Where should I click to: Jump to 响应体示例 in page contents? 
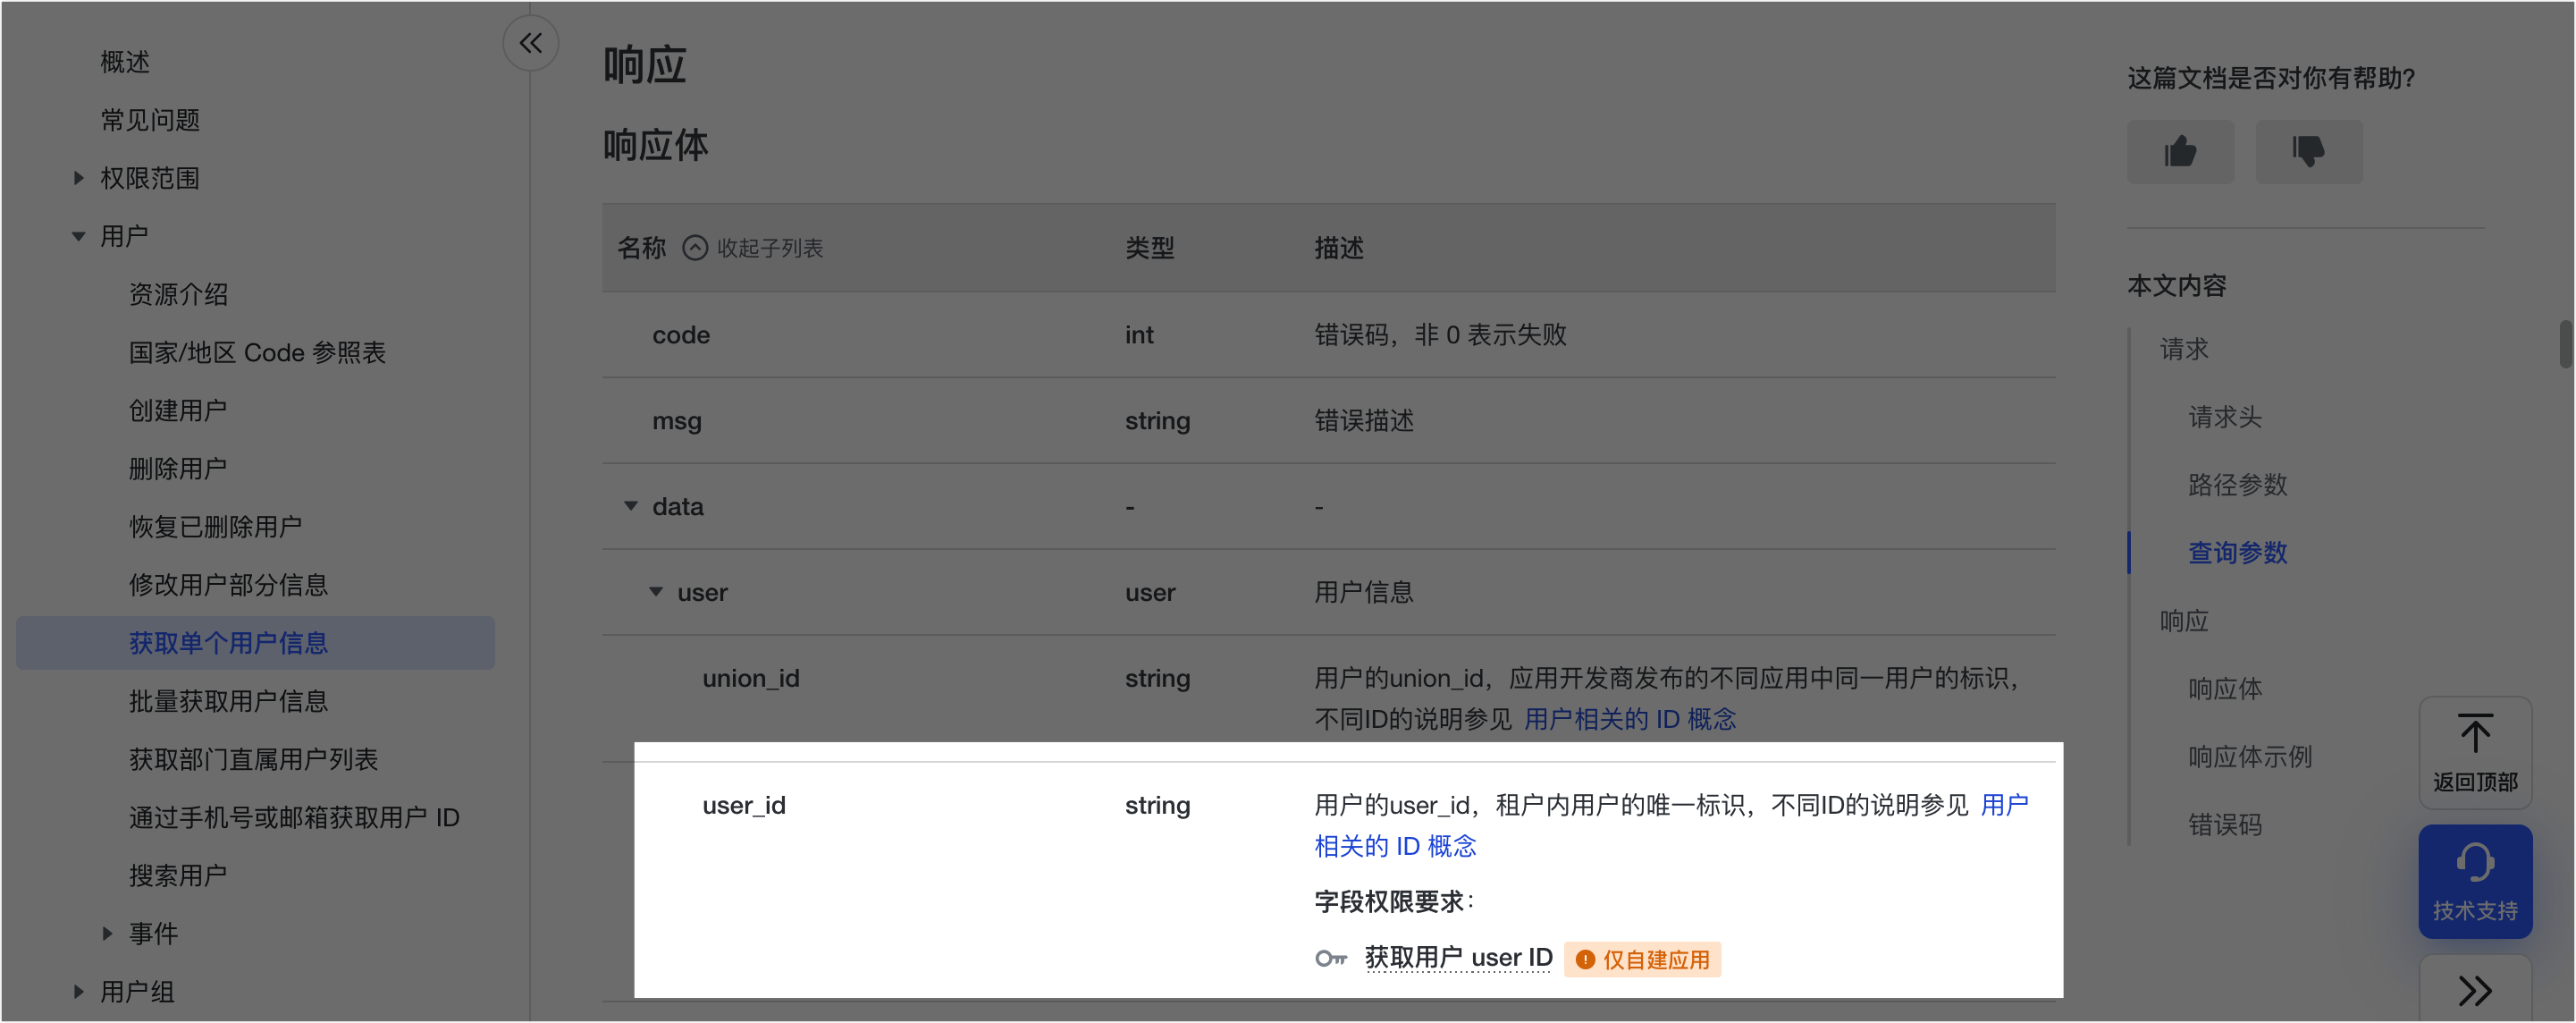coord(2249,756)
